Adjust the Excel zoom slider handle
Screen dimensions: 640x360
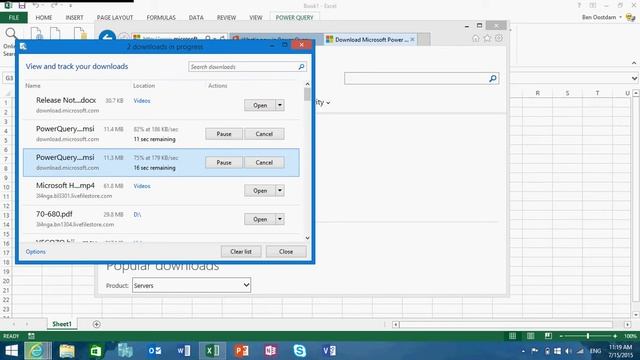[588, 336]
